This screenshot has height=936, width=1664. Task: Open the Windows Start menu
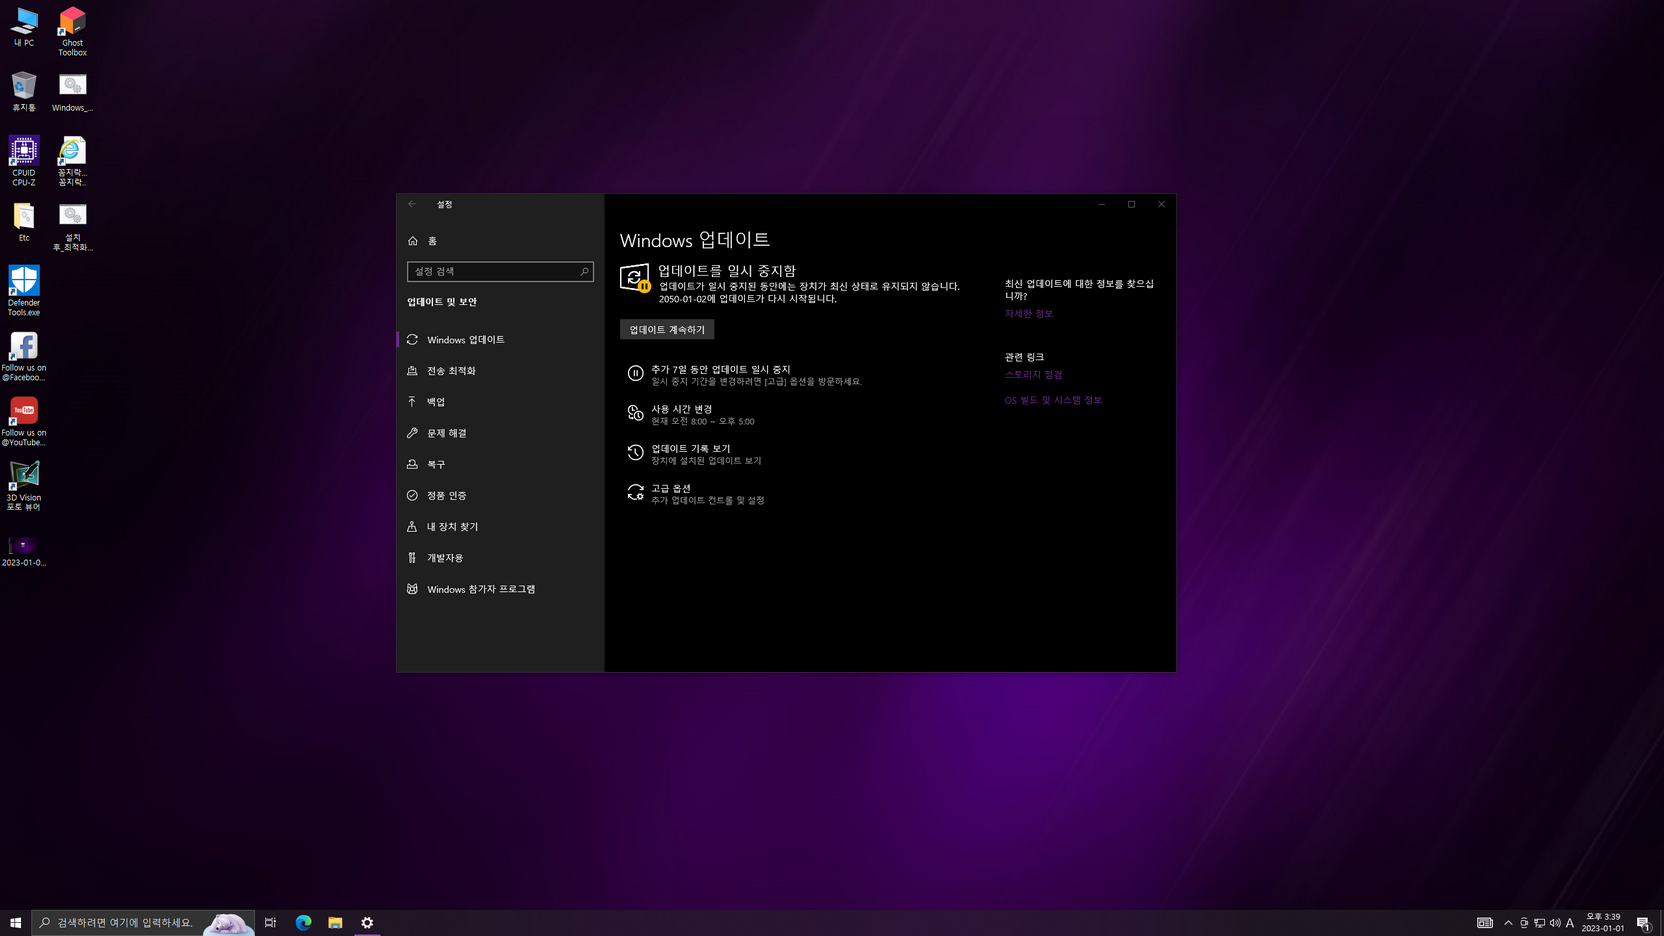pos(15,923)
